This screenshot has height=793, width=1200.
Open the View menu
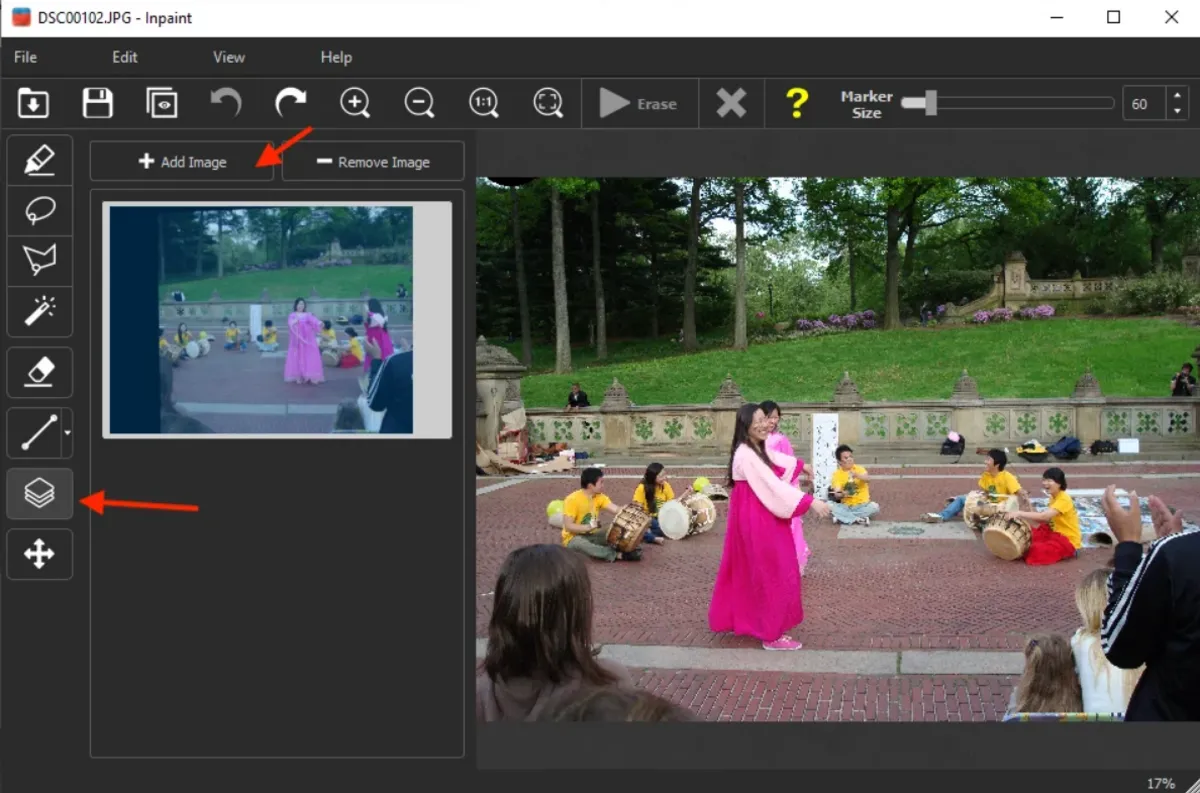[228, 57]
